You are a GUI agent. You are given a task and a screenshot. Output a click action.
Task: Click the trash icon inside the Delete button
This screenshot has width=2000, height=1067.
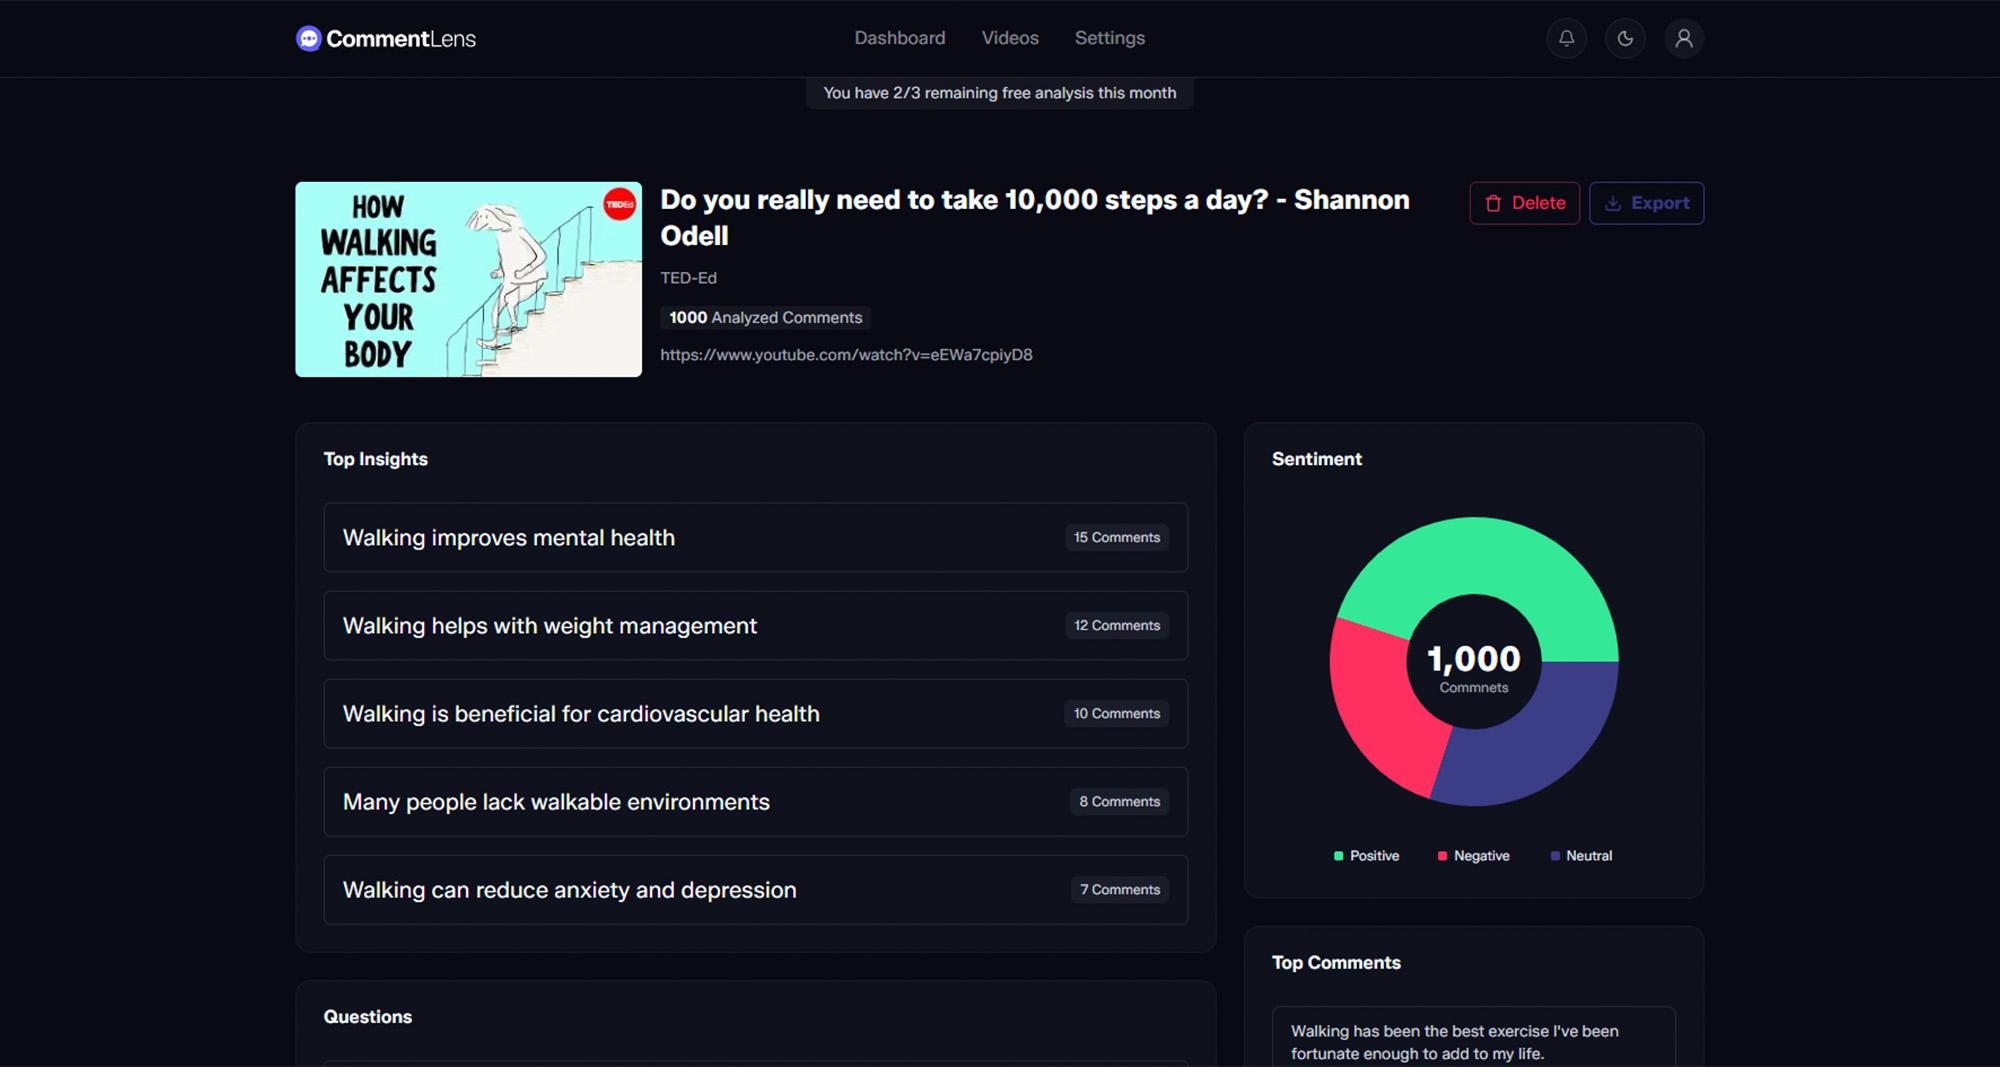[1494, 203]
